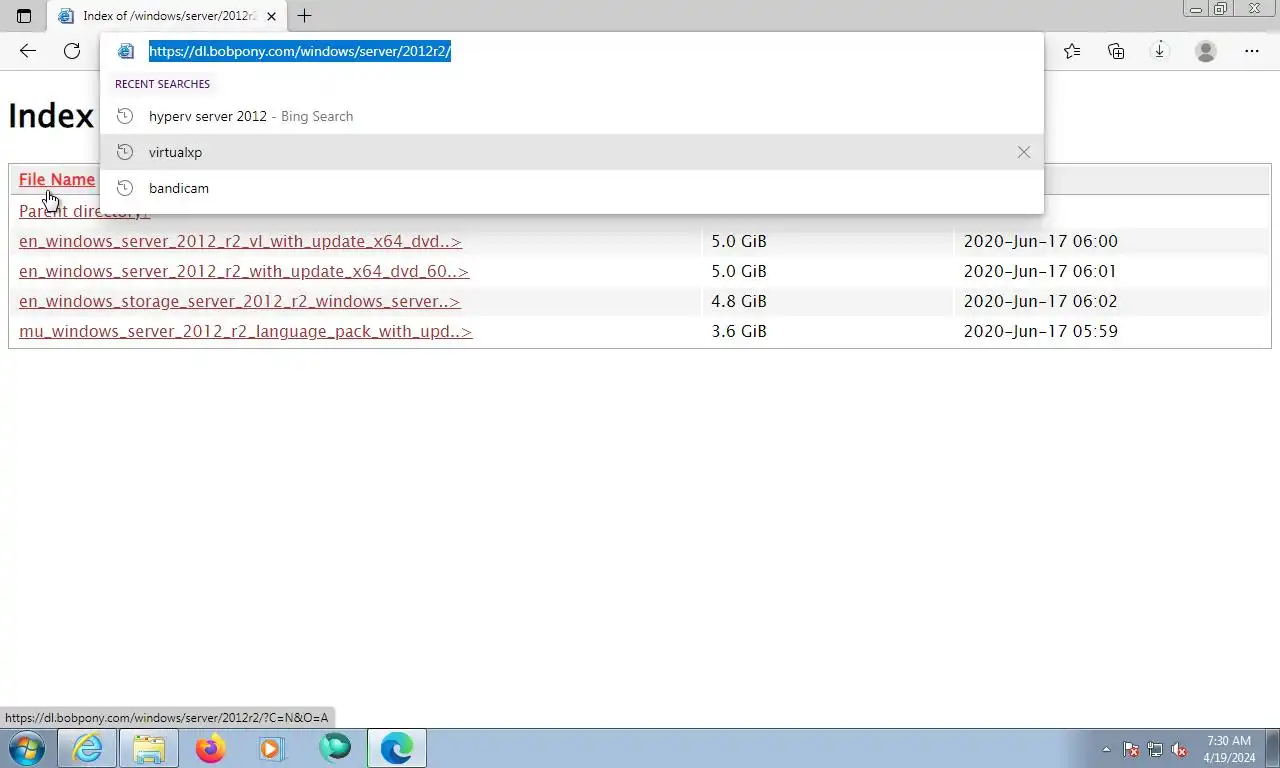Open Windows Explorer folder on taskbar

click(149, 748)
